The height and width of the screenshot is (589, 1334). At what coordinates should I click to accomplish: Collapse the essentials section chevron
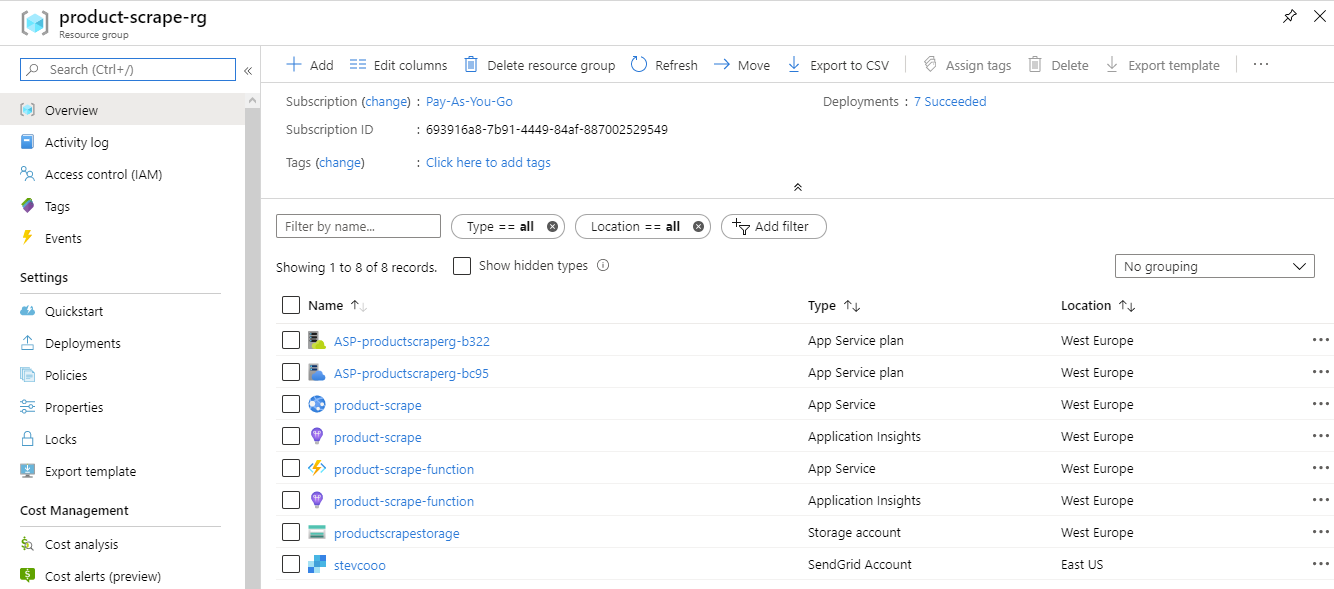coord(797,187)
